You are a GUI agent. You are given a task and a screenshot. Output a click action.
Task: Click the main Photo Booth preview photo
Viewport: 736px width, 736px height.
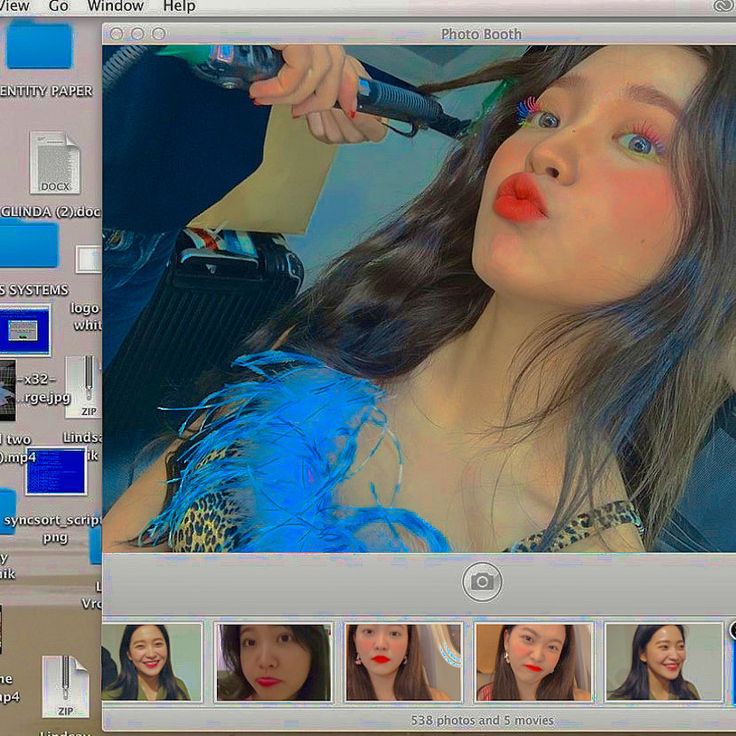point(419,299)
